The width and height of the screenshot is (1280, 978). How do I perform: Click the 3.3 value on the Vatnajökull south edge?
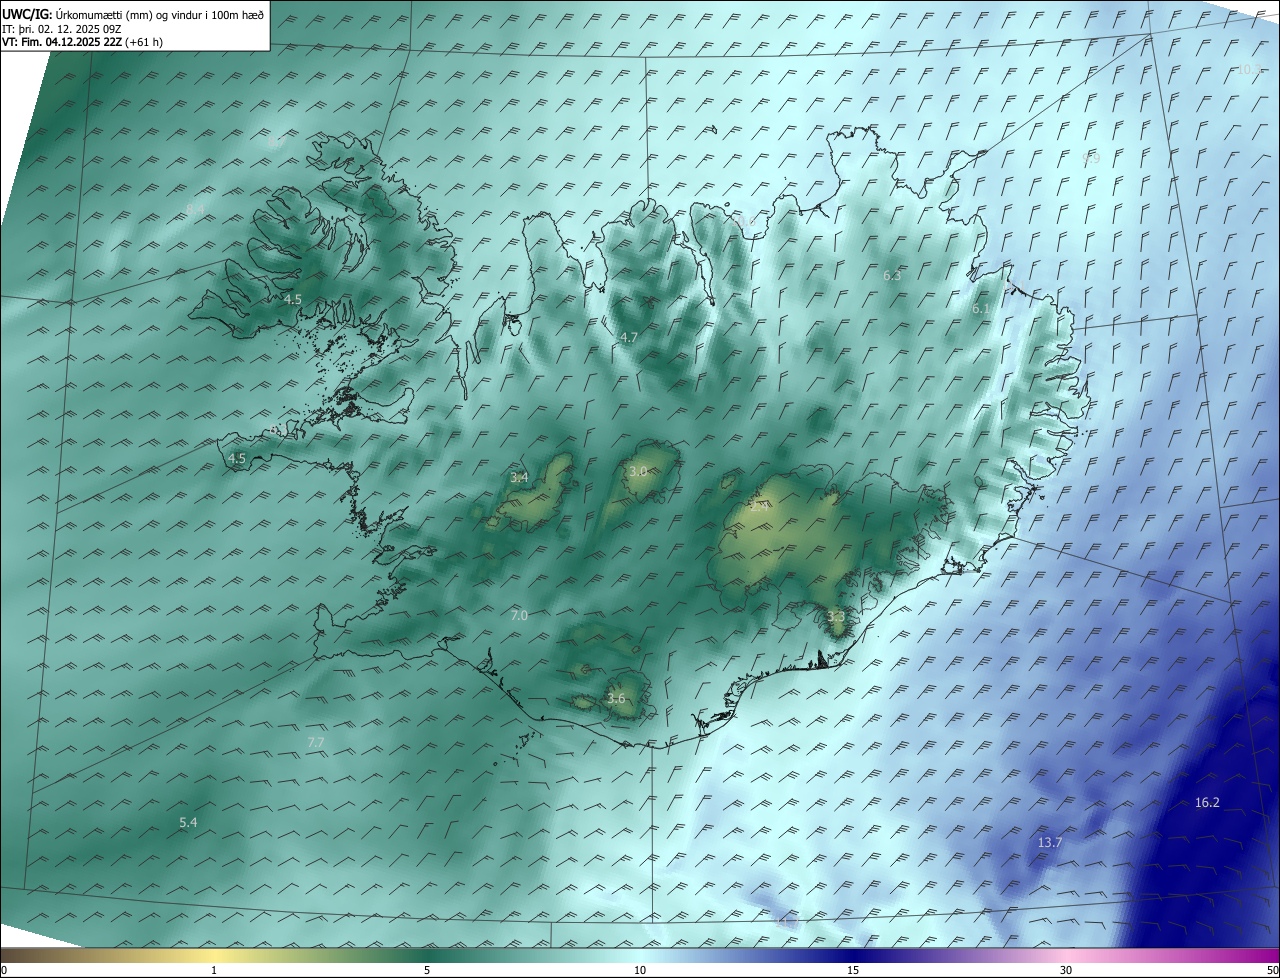tap(836, 617)
